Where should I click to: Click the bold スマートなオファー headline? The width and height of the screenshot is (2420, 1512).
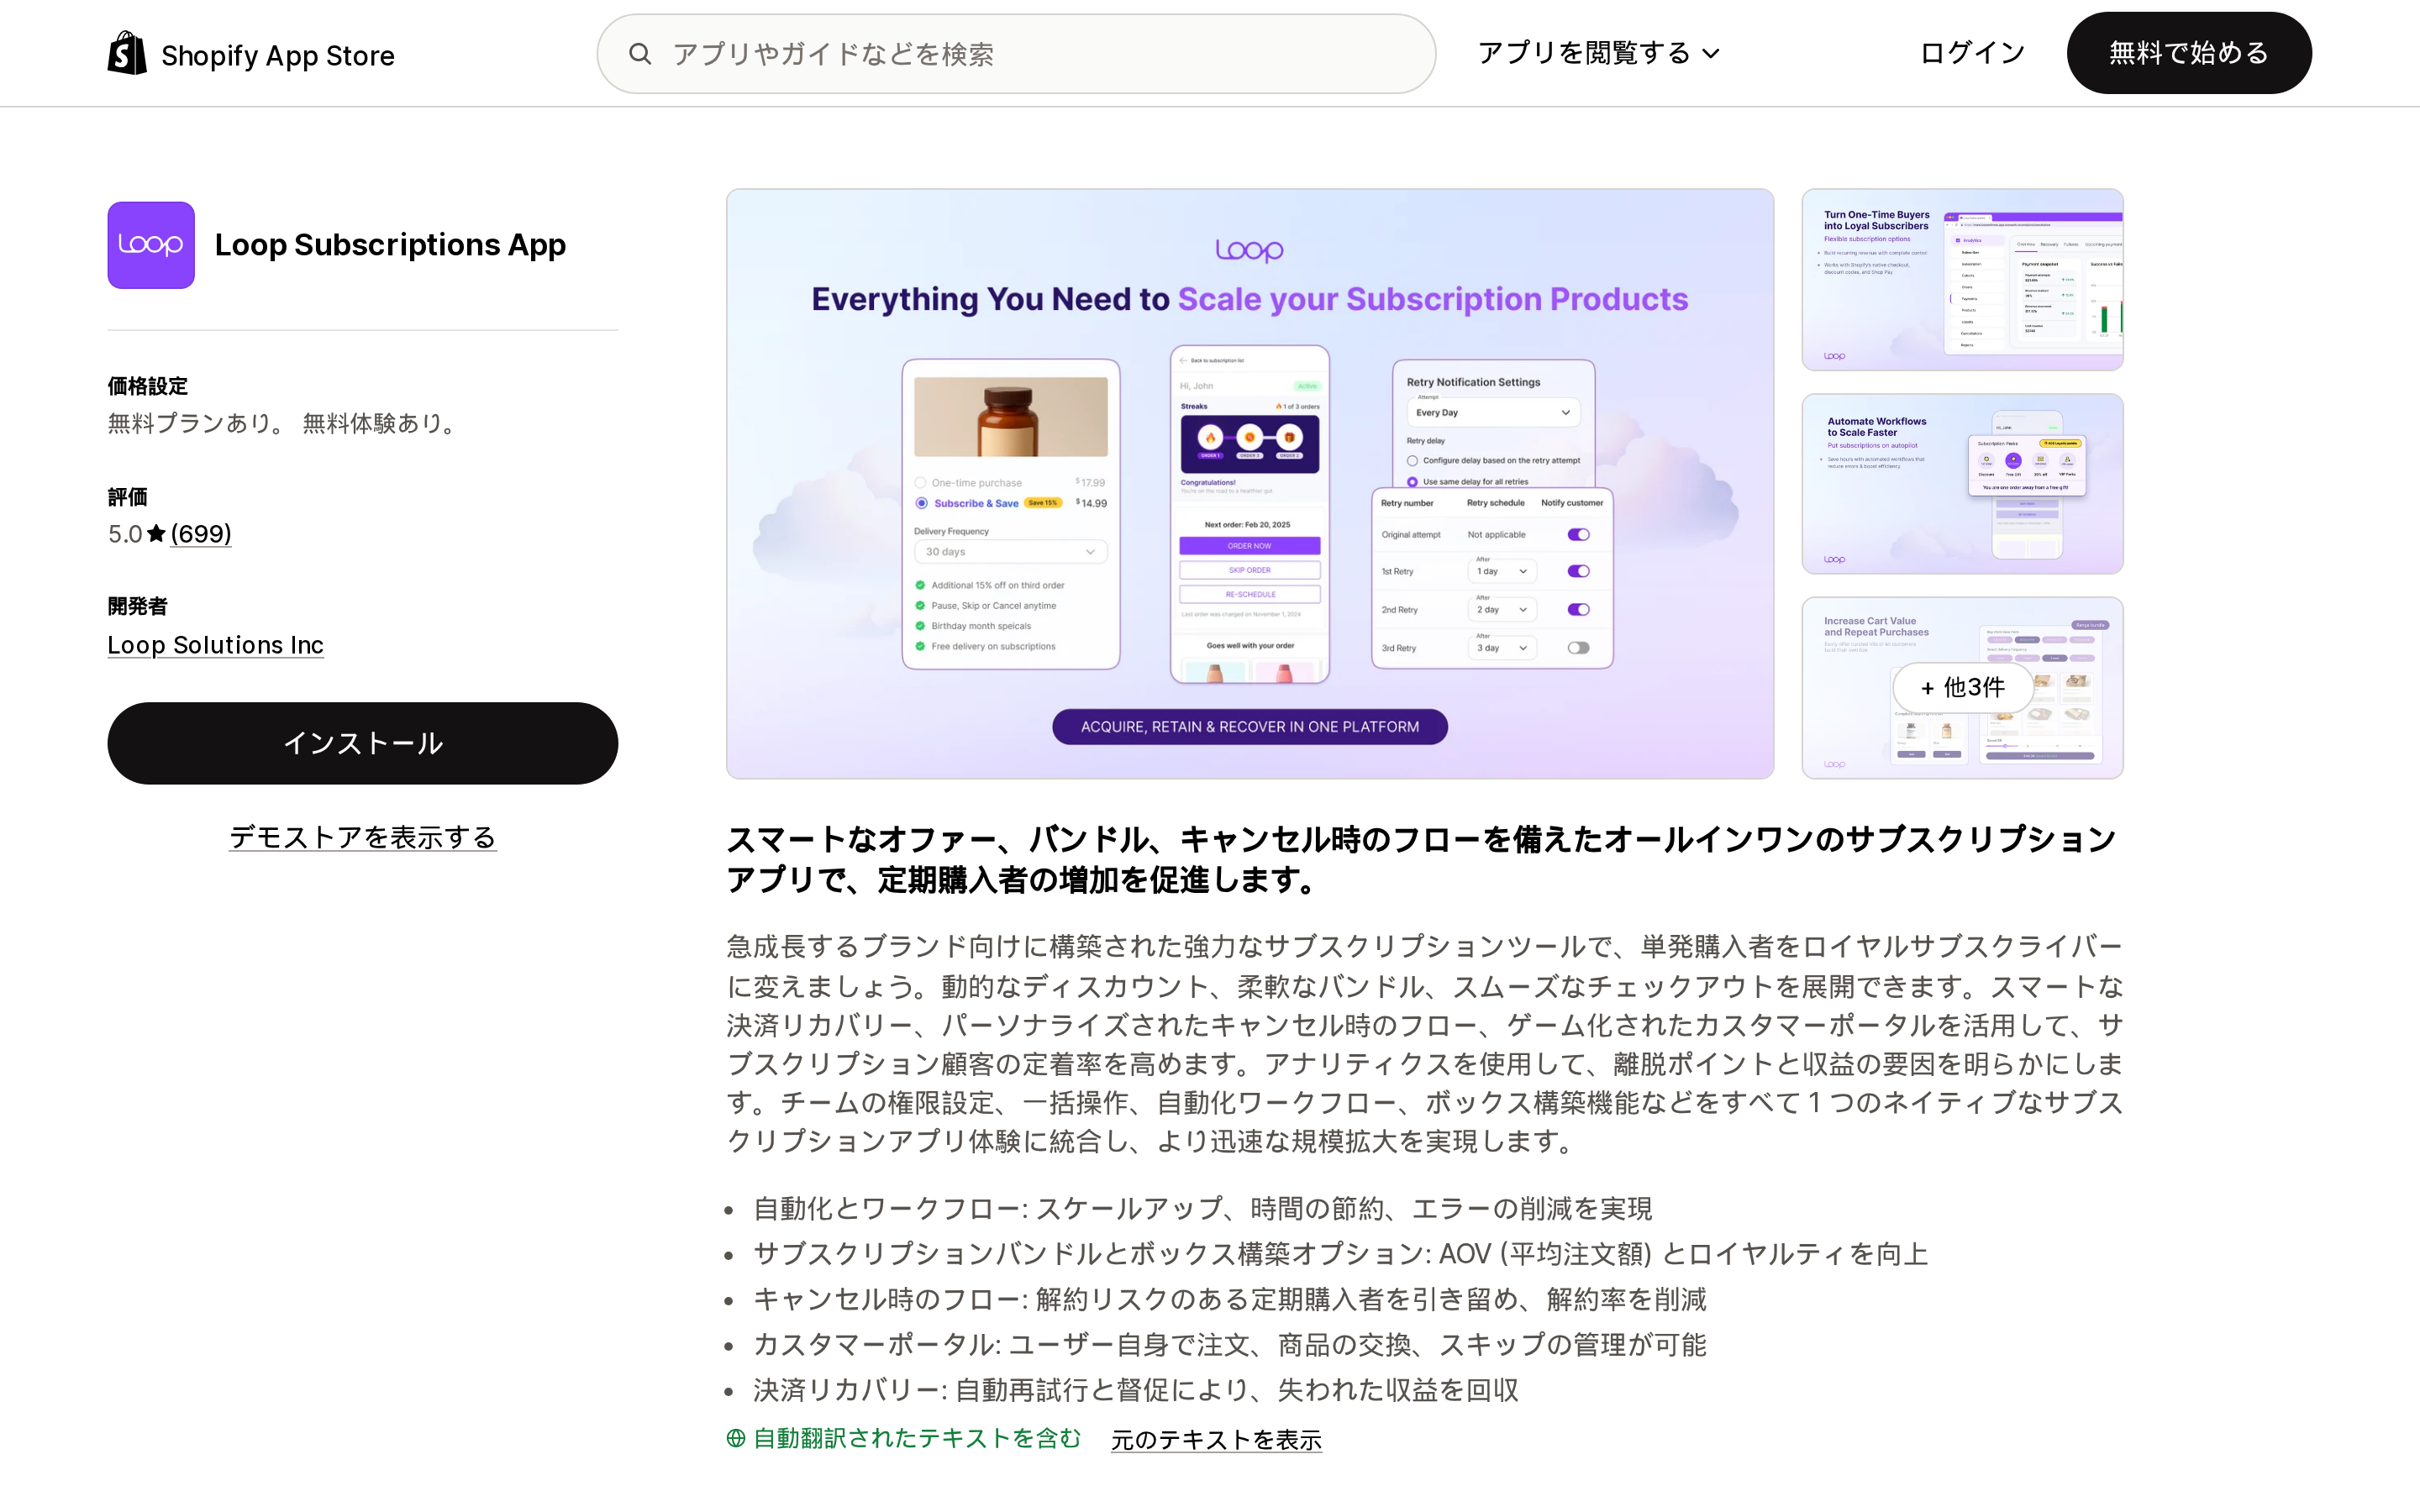pos(1420,859)
